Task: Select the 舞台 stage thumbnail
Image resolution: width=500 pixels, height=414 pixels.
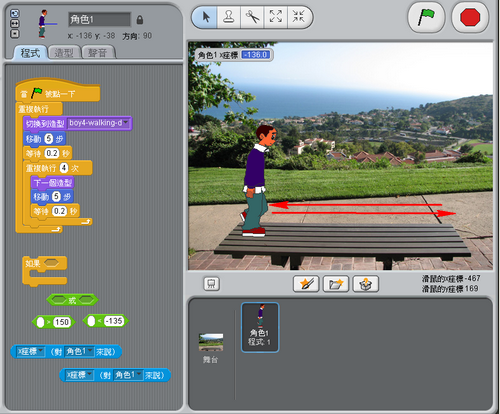Action: (211, 347)
